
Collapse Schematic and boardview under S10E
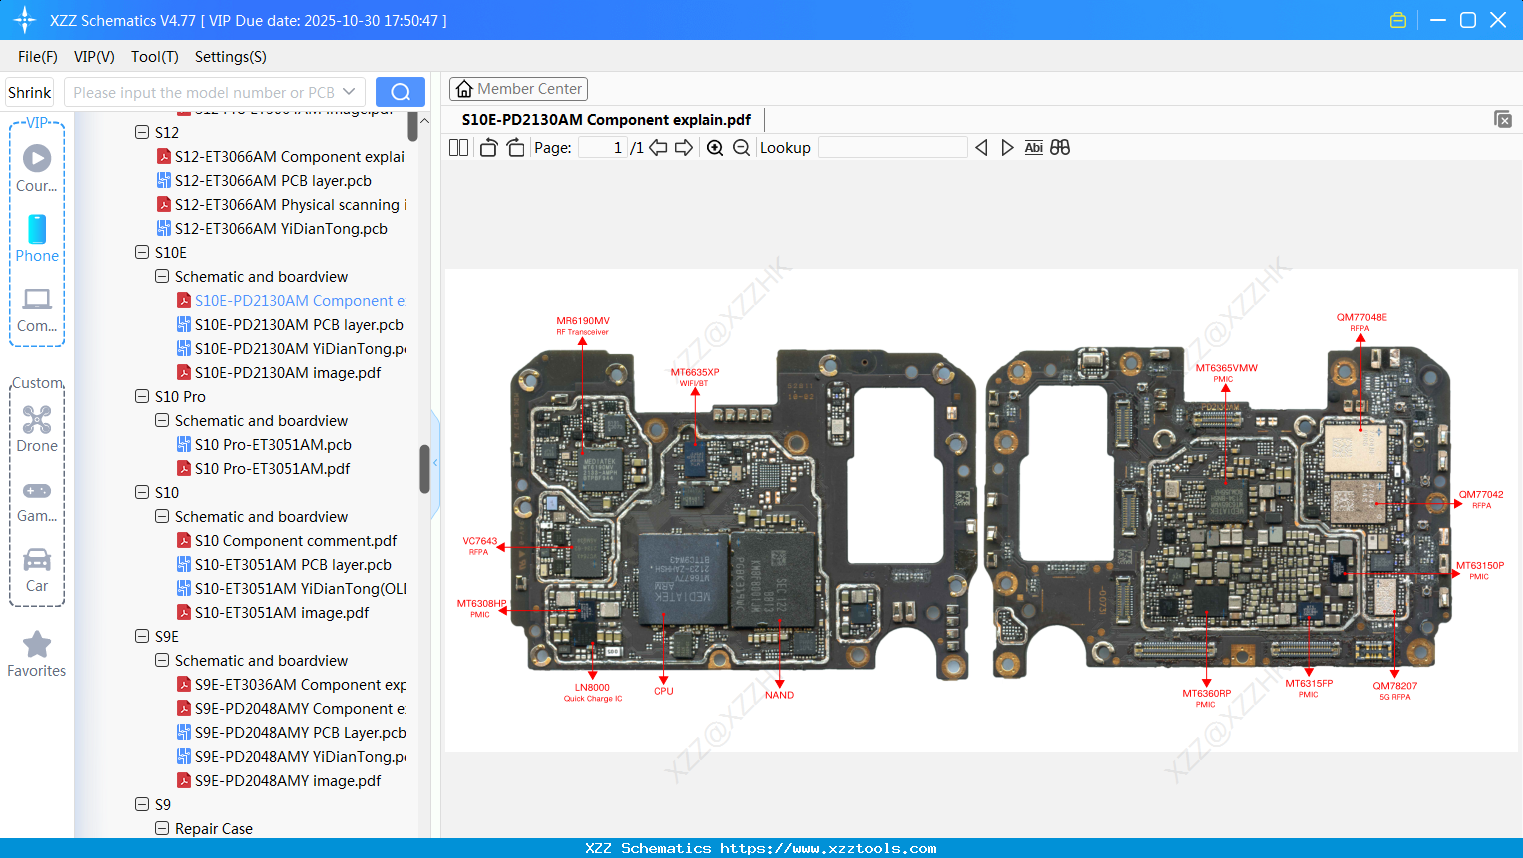[162, 276]
